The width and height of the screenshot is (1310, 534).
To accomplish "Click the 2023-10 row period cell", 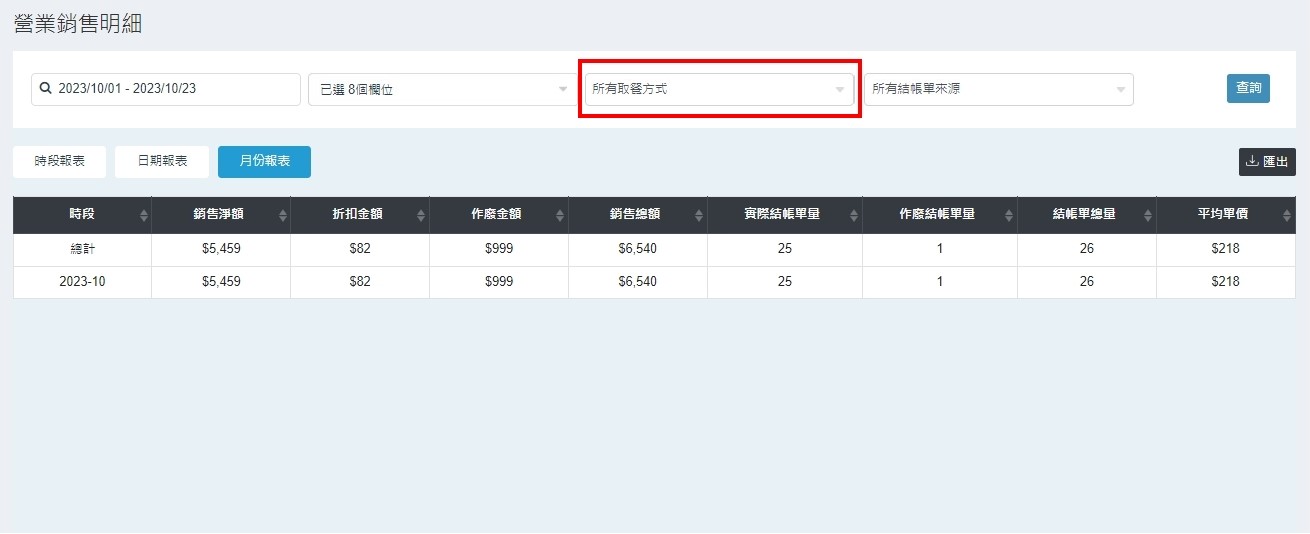I will tap(82, 282).
